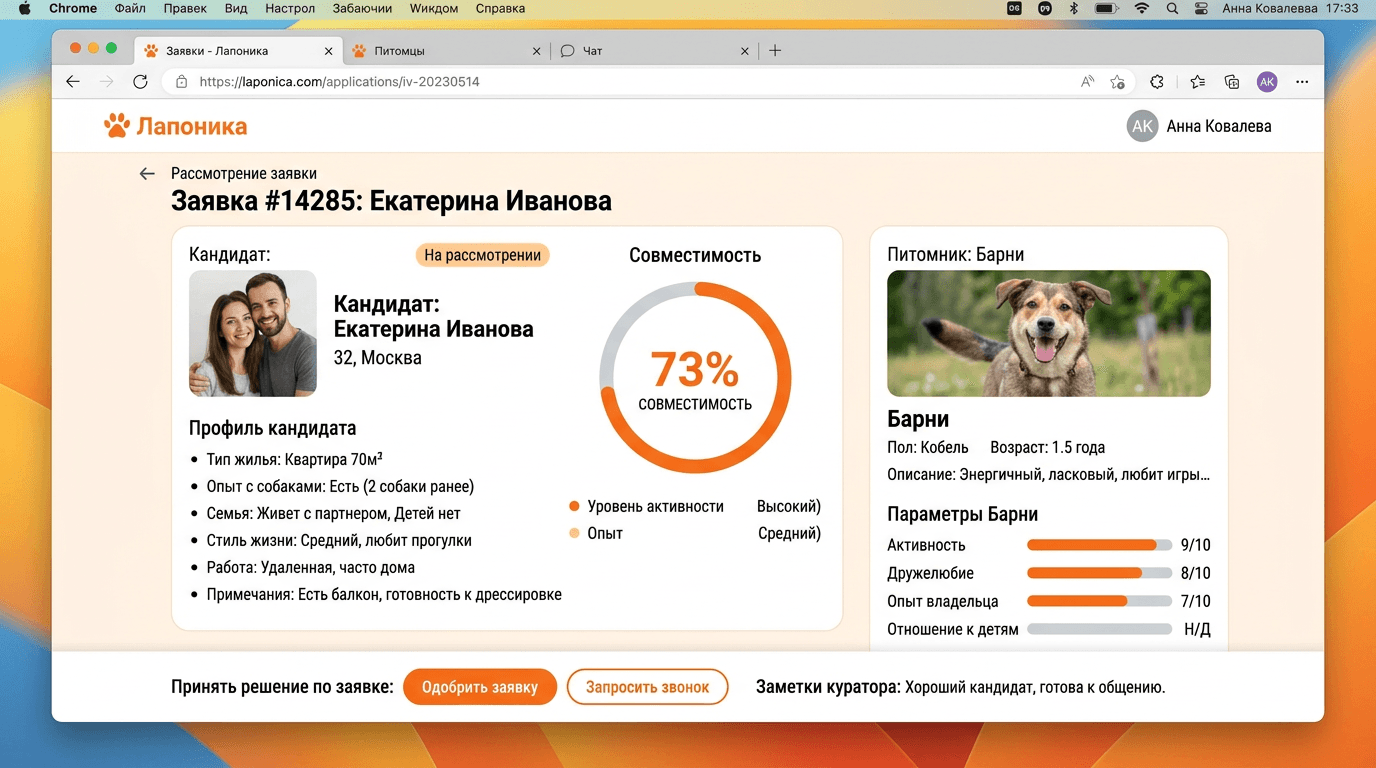Image resolution: width=1376 pixels, height=768 pixels.
Task: Open the browser extensions puzzle icon
Action: [x=1157, y=82]
